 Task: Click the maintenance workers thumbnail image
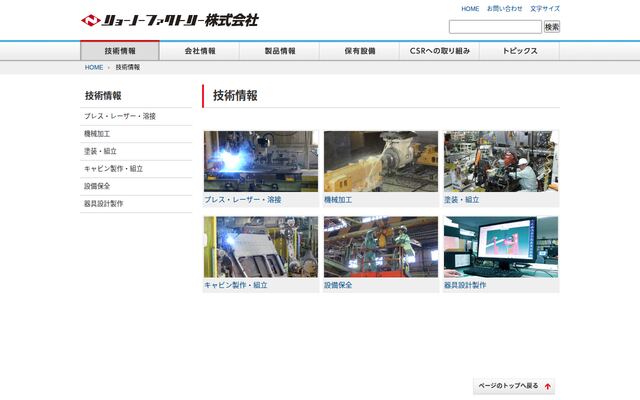point(381,247)
